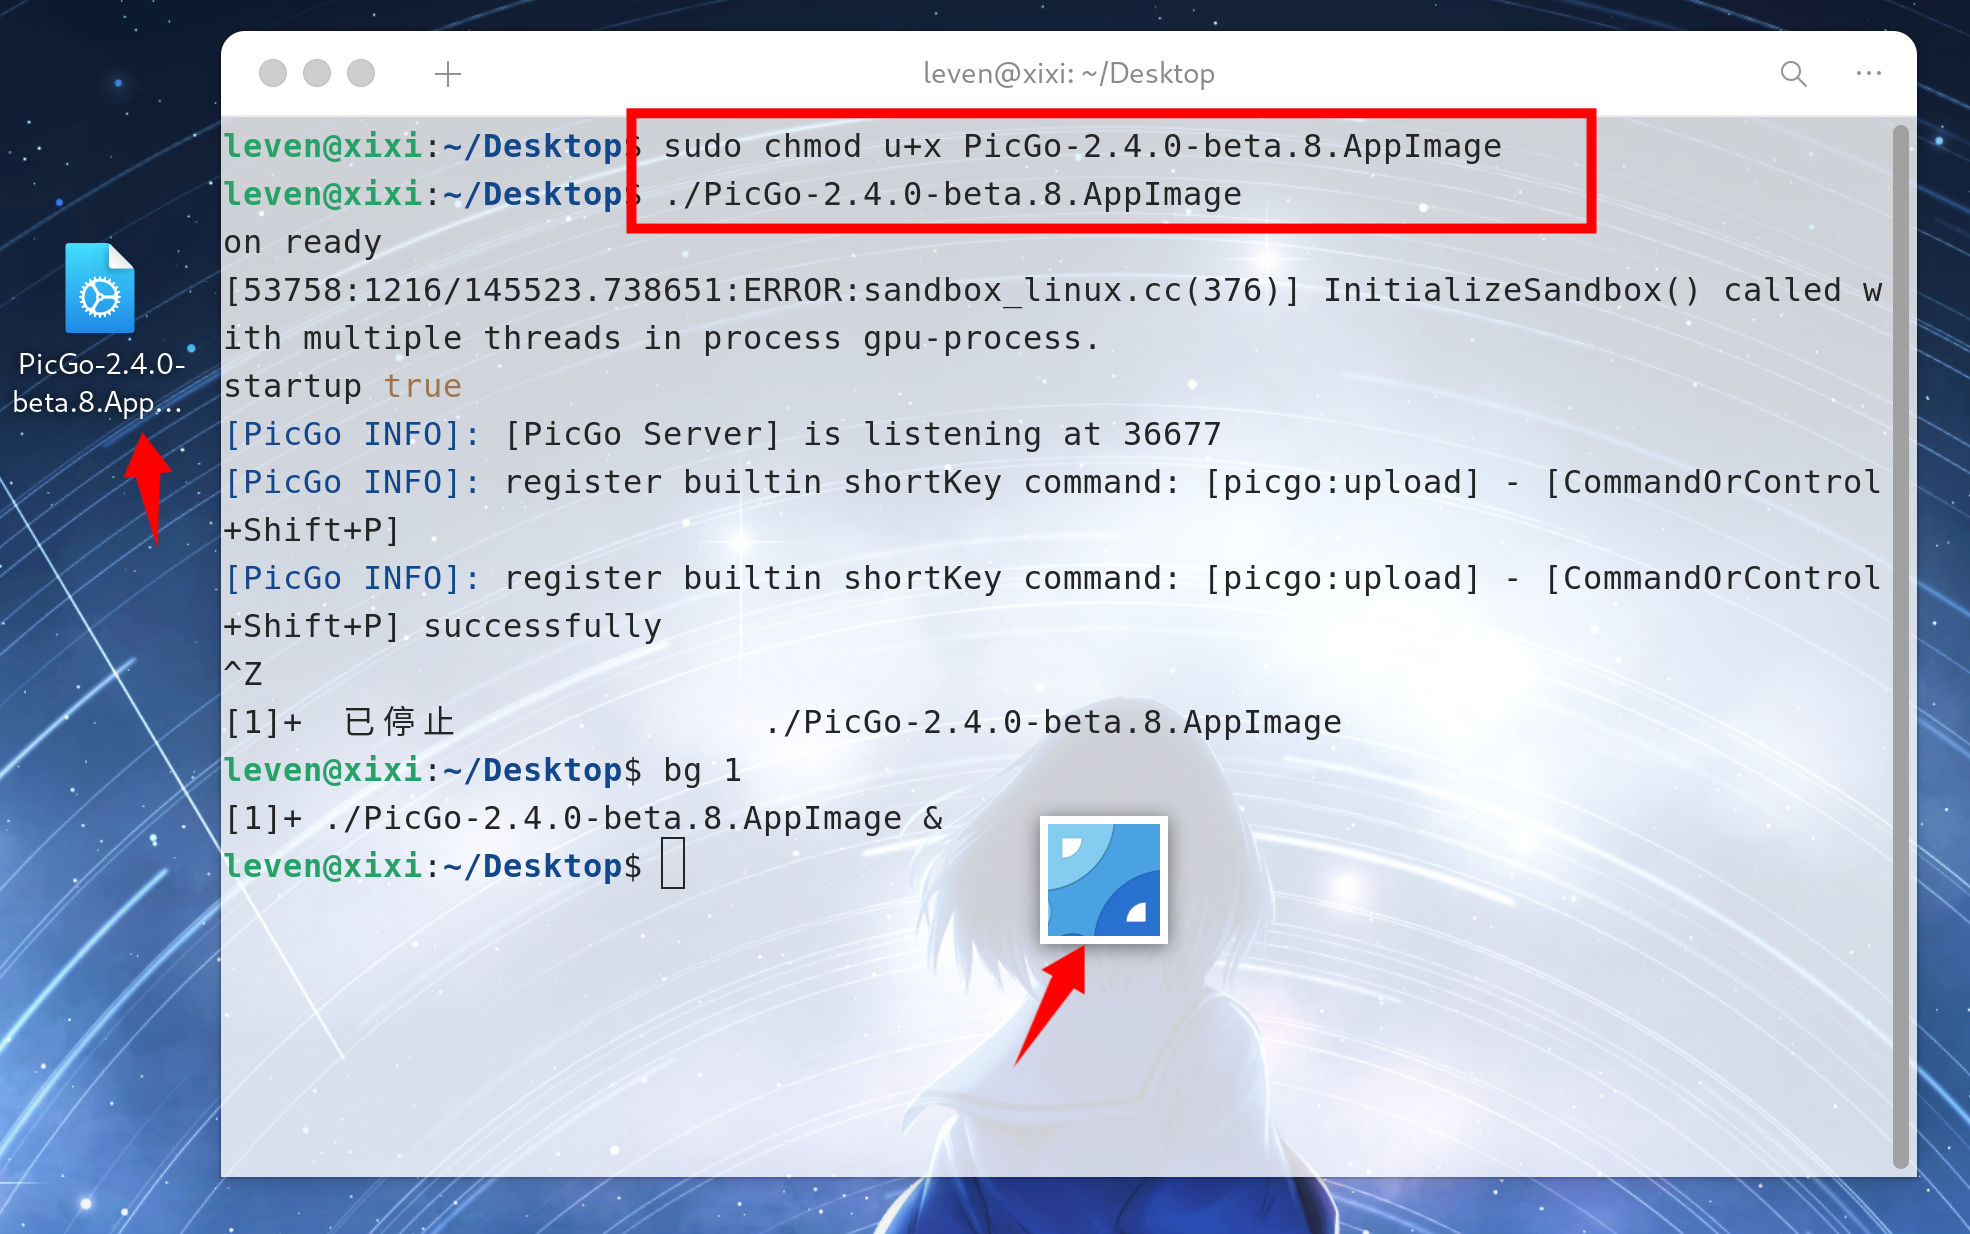Click the PicGo-2.4.0-beta.8.App... desktop label

pyautogui.click(x=100, y=383)
